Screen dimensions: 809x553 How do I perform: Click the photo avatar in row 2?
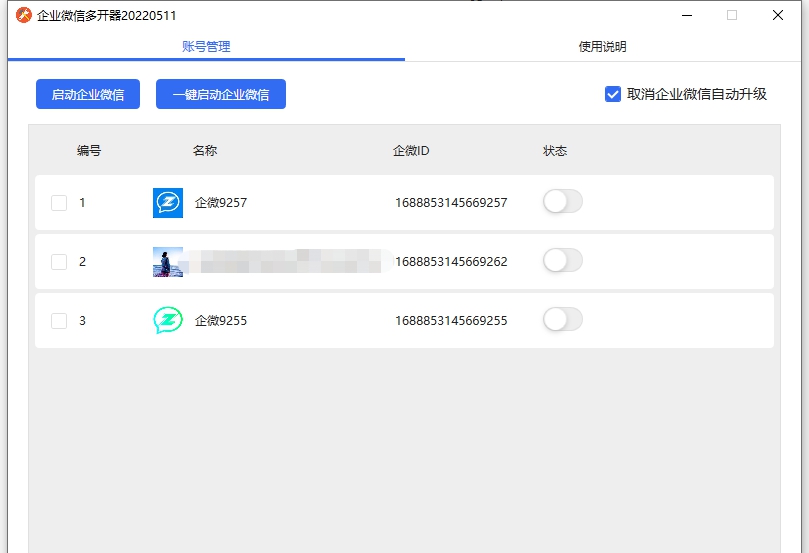point(168,262)
